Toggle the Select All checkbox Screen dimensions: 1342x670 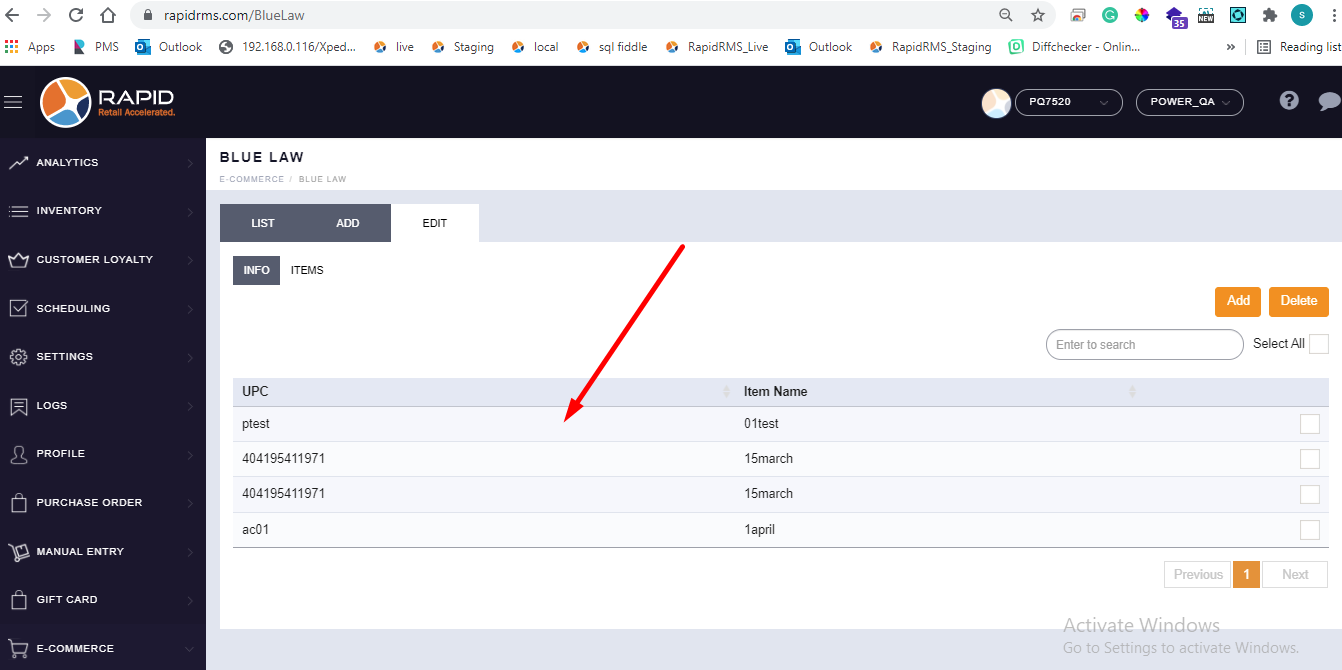(x=1319, y=344)
